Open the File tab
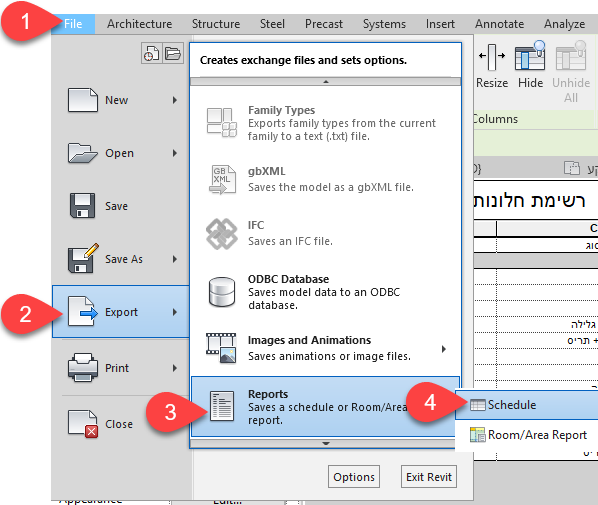This screenshot has height=505, width=598. (73, 24)
